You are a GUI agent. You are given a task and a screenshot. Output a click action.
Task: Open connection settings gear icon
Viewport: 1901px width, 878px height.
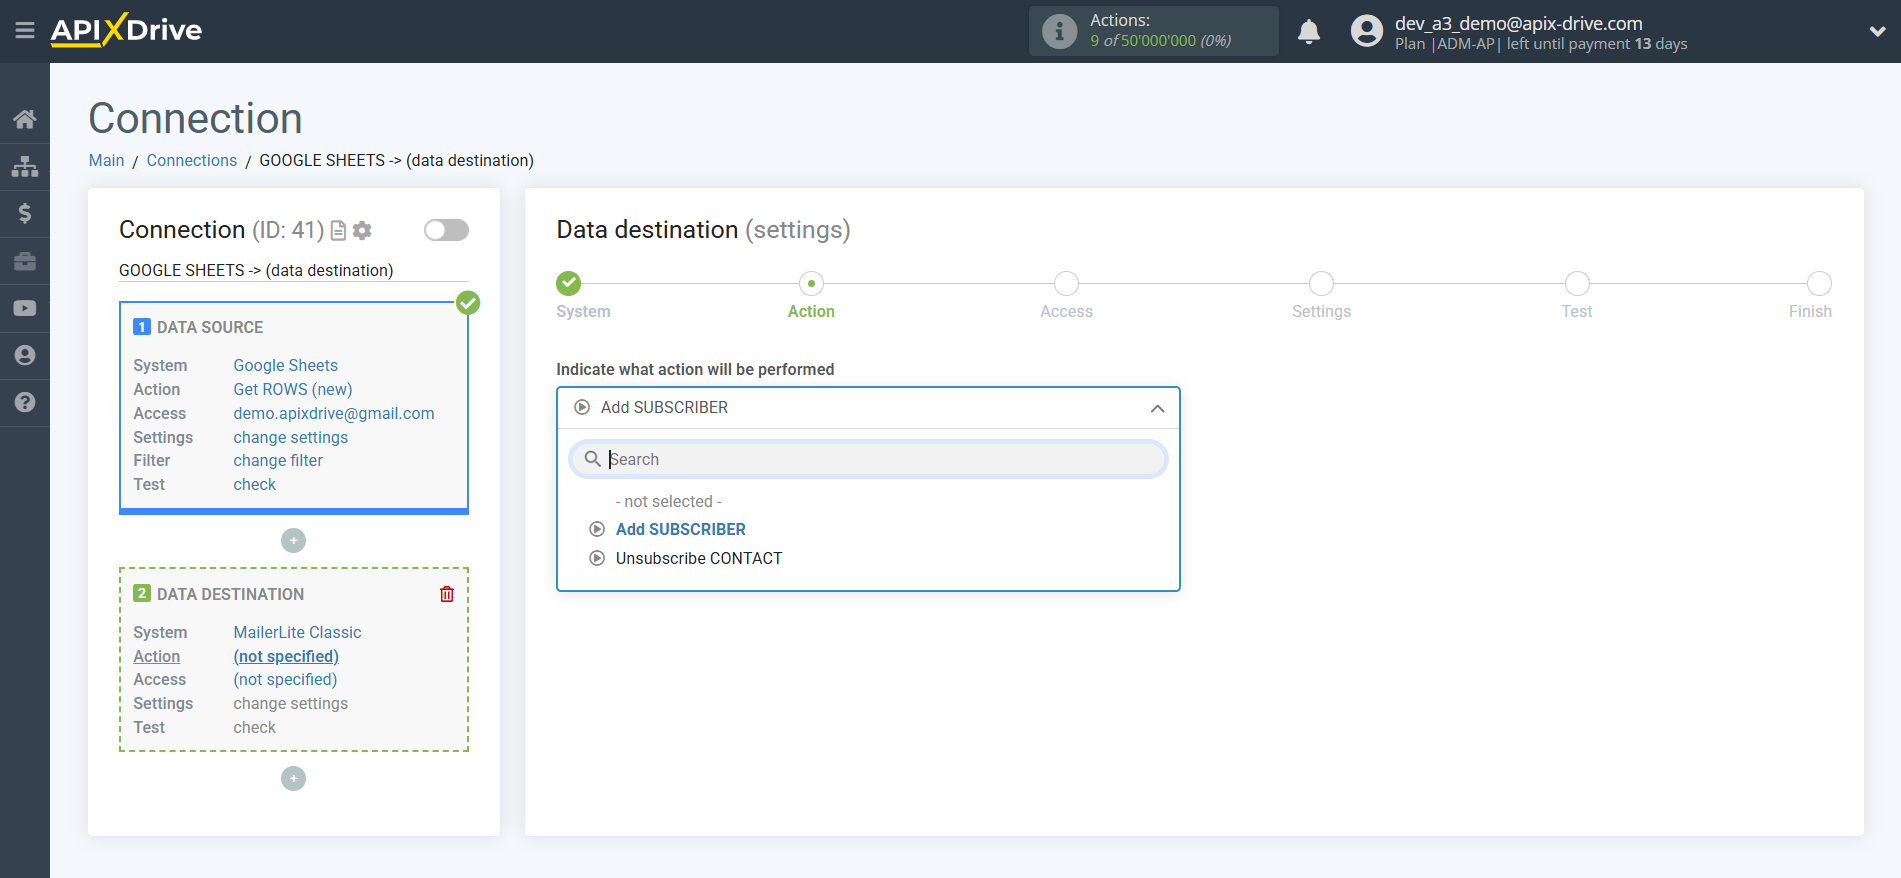(x=362, y=230)
